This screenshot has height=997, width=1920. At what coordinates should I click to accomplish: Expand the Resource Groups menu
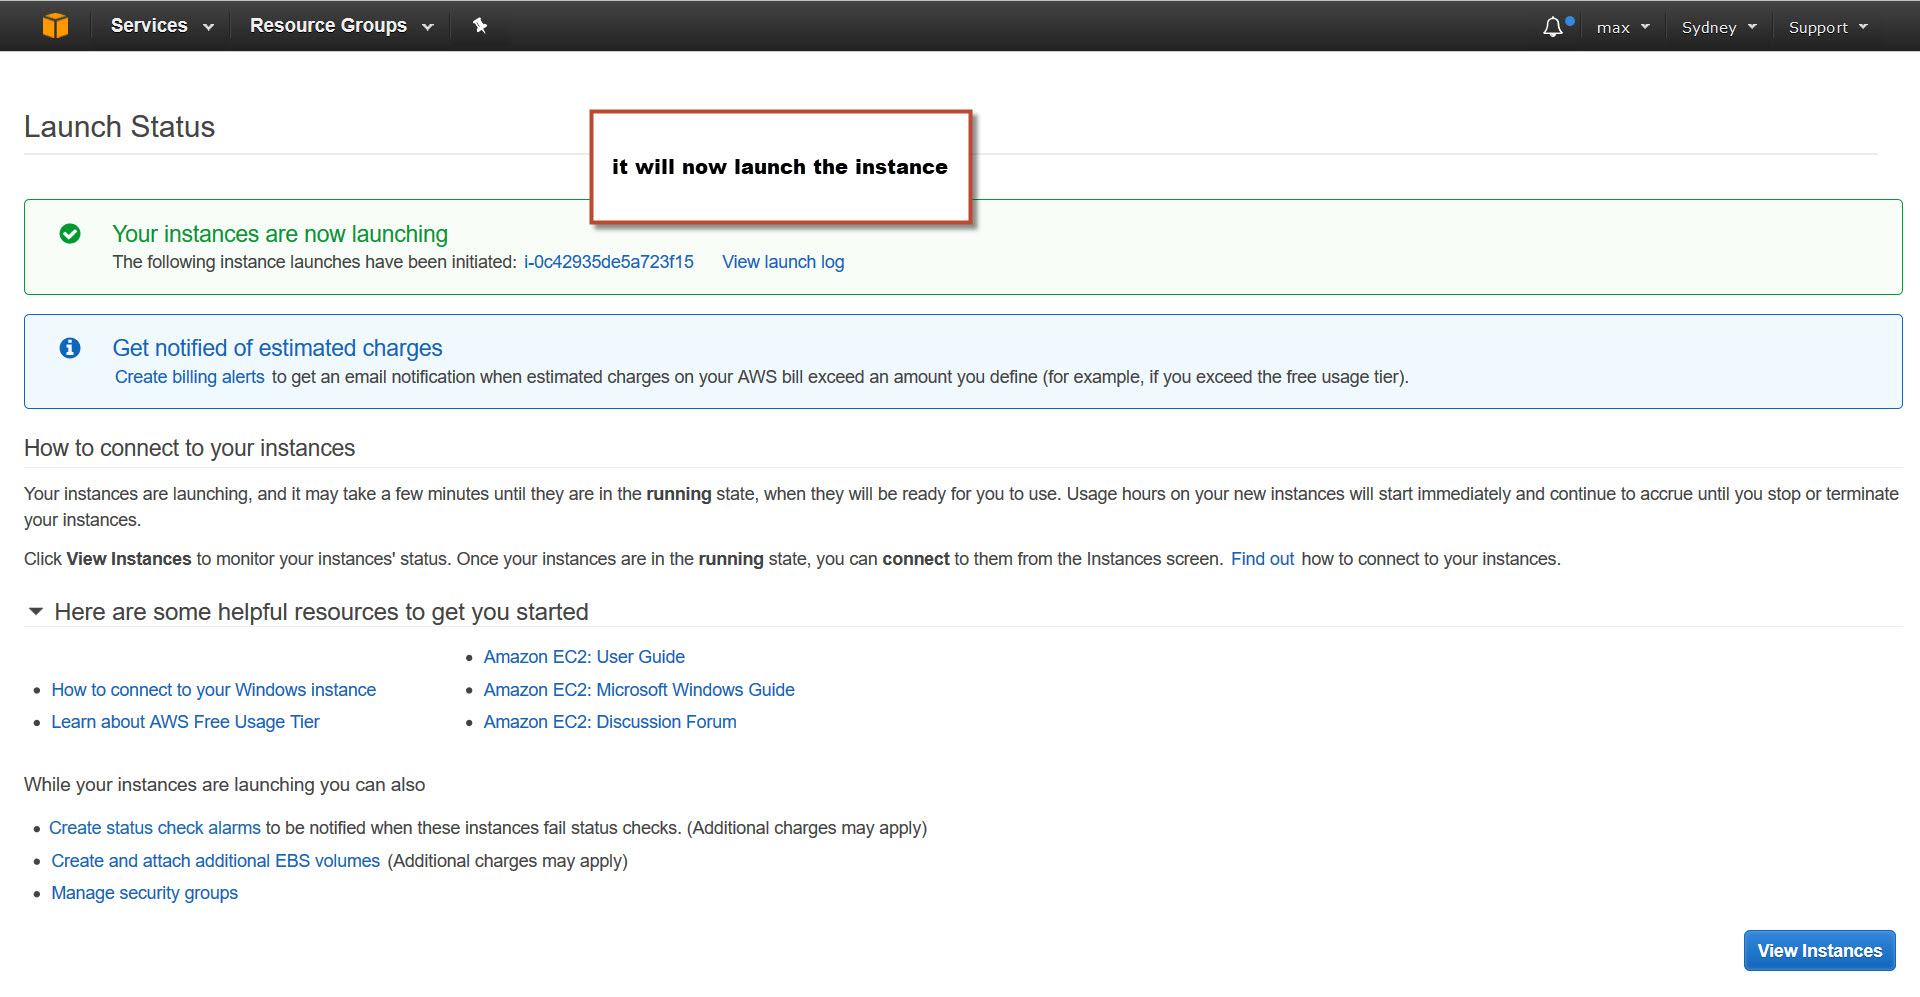(x=341, y=26)
